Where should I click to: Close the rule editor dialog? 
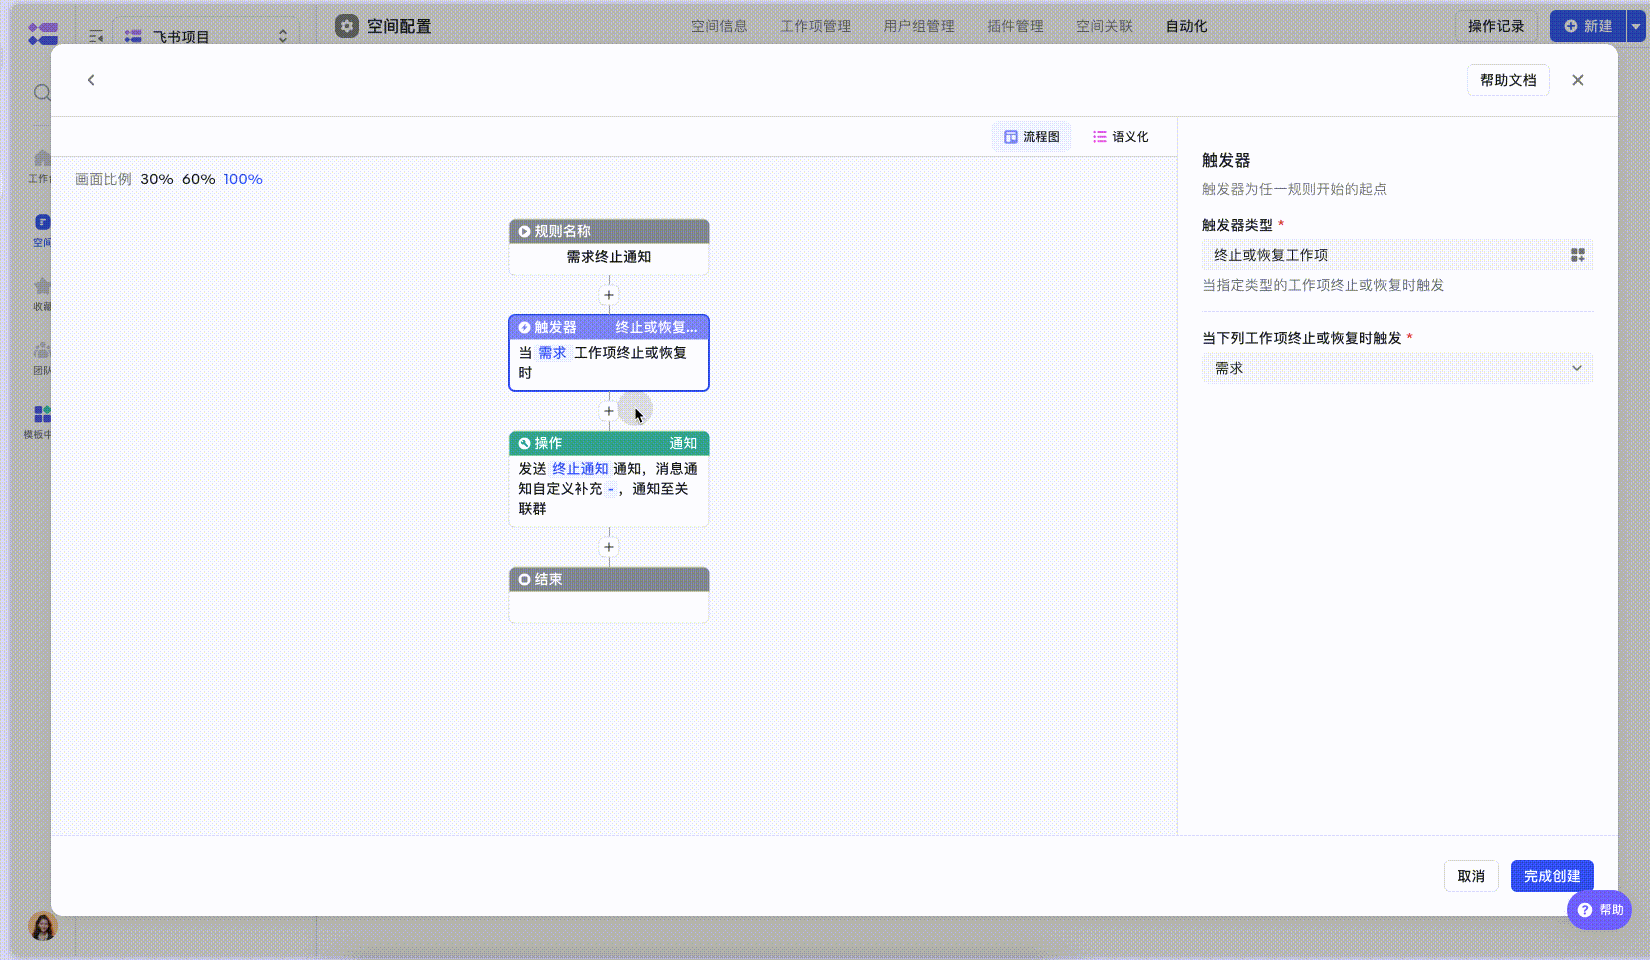(x=1578, y=80)
